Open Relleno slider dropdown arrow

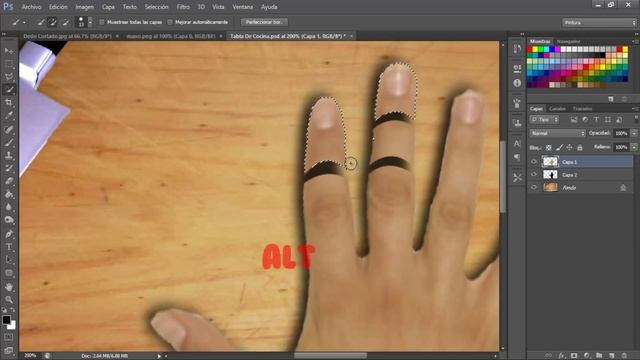634,147
